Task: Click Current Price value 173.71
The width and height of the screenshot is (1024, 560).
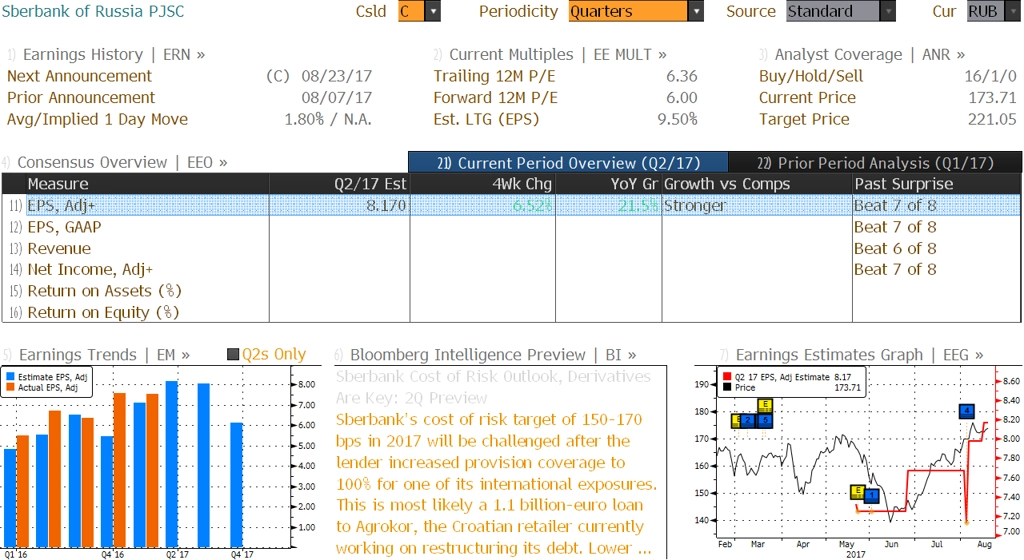Action: pyautogui.click(x=992, y=97)
